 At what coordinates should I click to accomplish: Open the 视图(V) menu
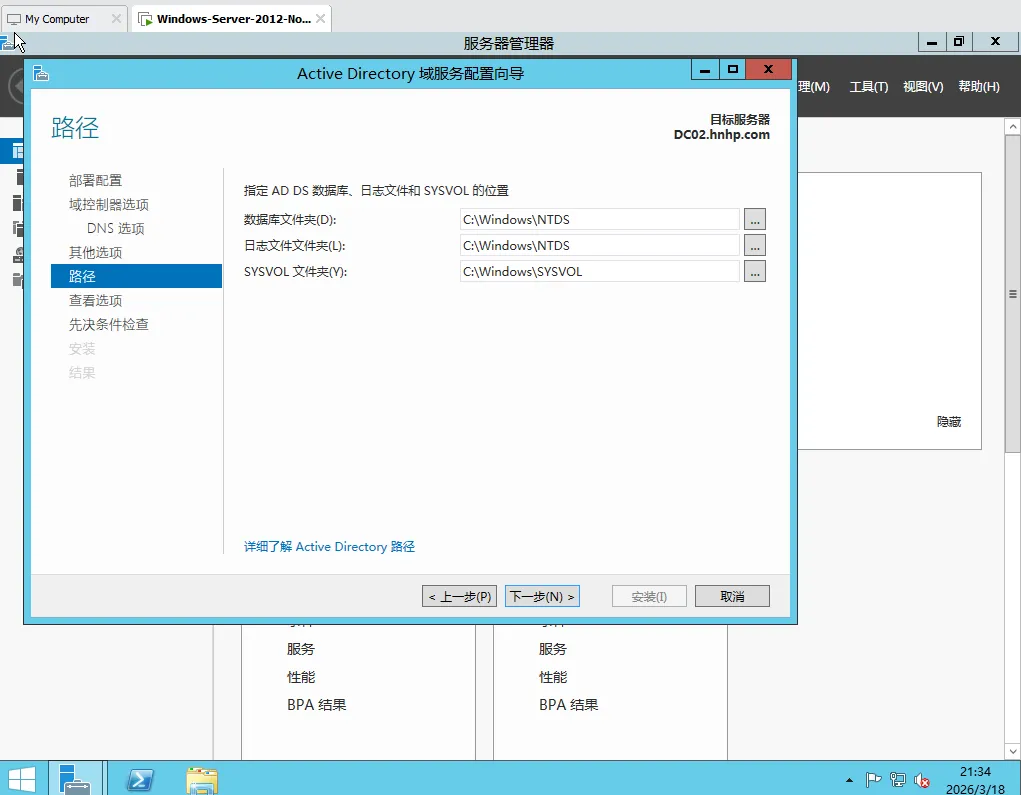[x=921, y=87]
